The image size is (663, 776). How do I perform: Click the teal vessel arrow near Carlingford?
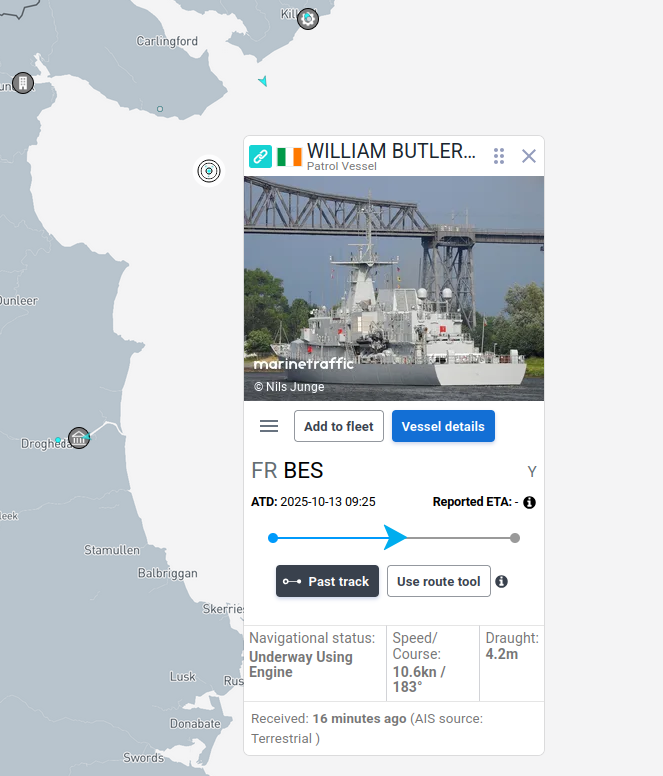pos(263,81)
